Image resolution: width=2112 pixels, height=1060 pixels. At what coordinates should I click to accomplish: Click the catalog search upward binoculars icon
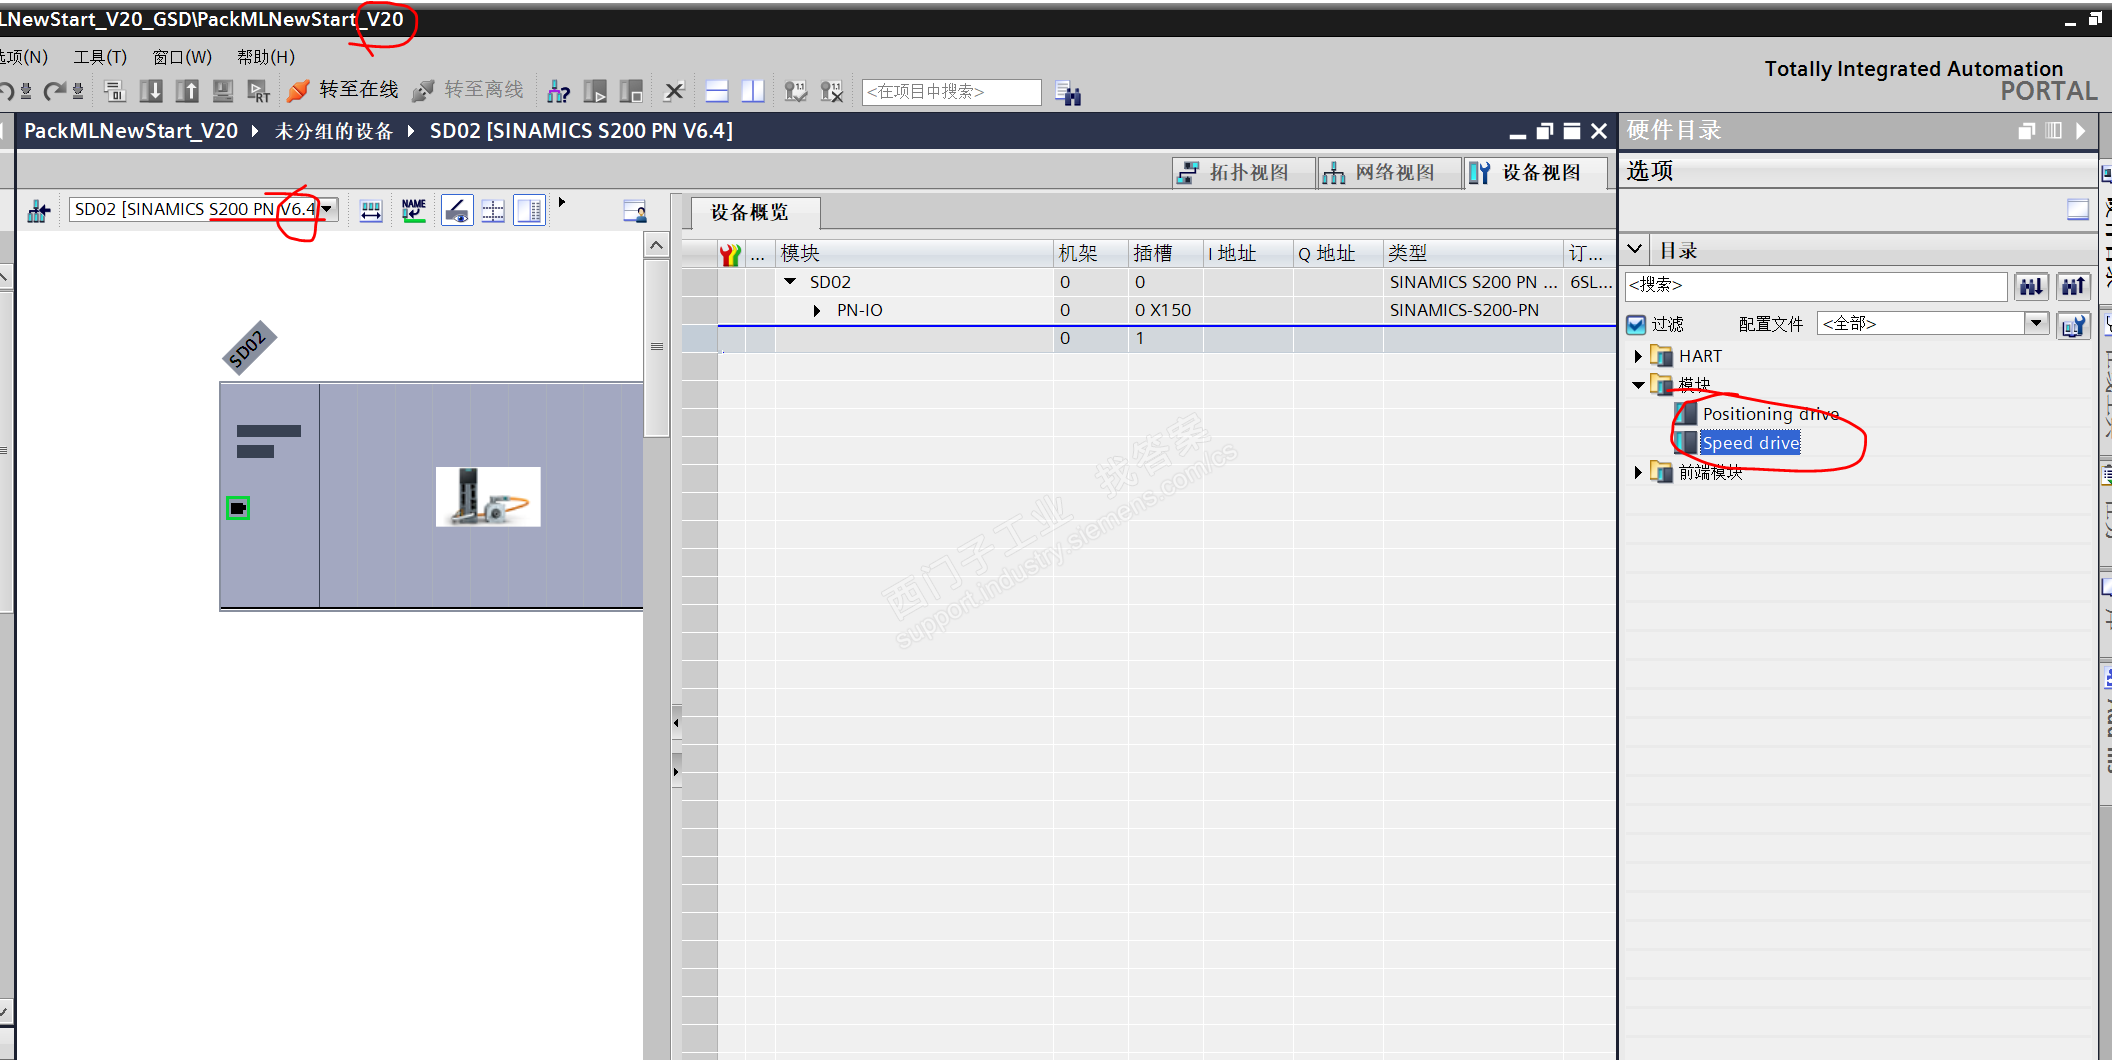(x=2073, y=287)
